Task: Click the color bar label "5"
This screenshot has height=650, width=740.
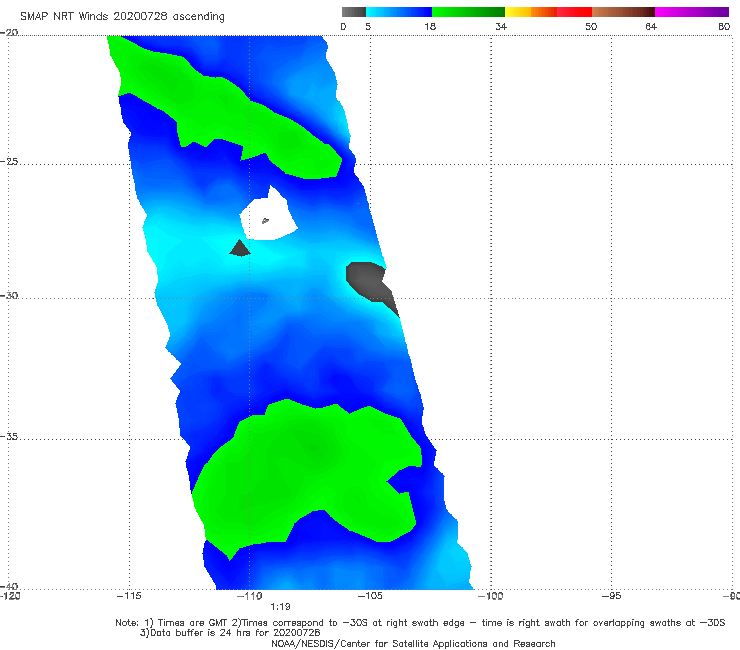Action: [368, 26]
